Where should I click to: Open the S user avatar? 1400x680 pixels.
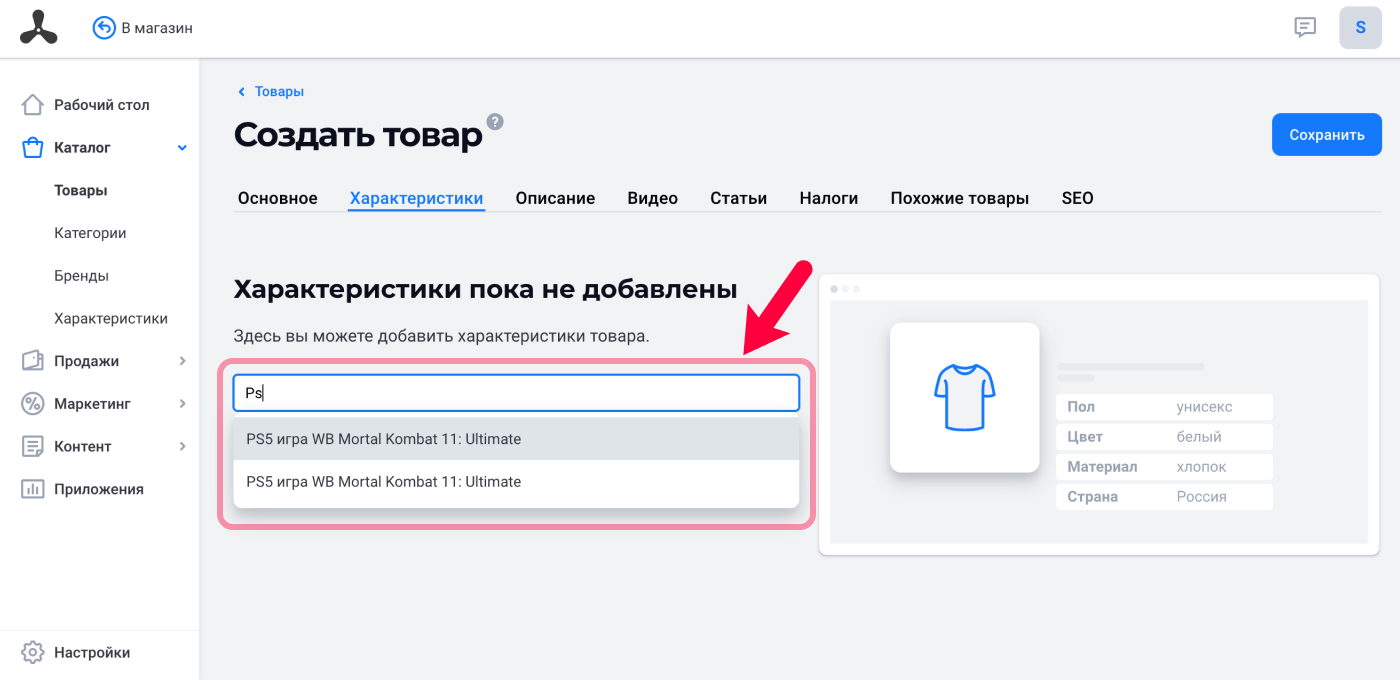tap(1360, 28)
